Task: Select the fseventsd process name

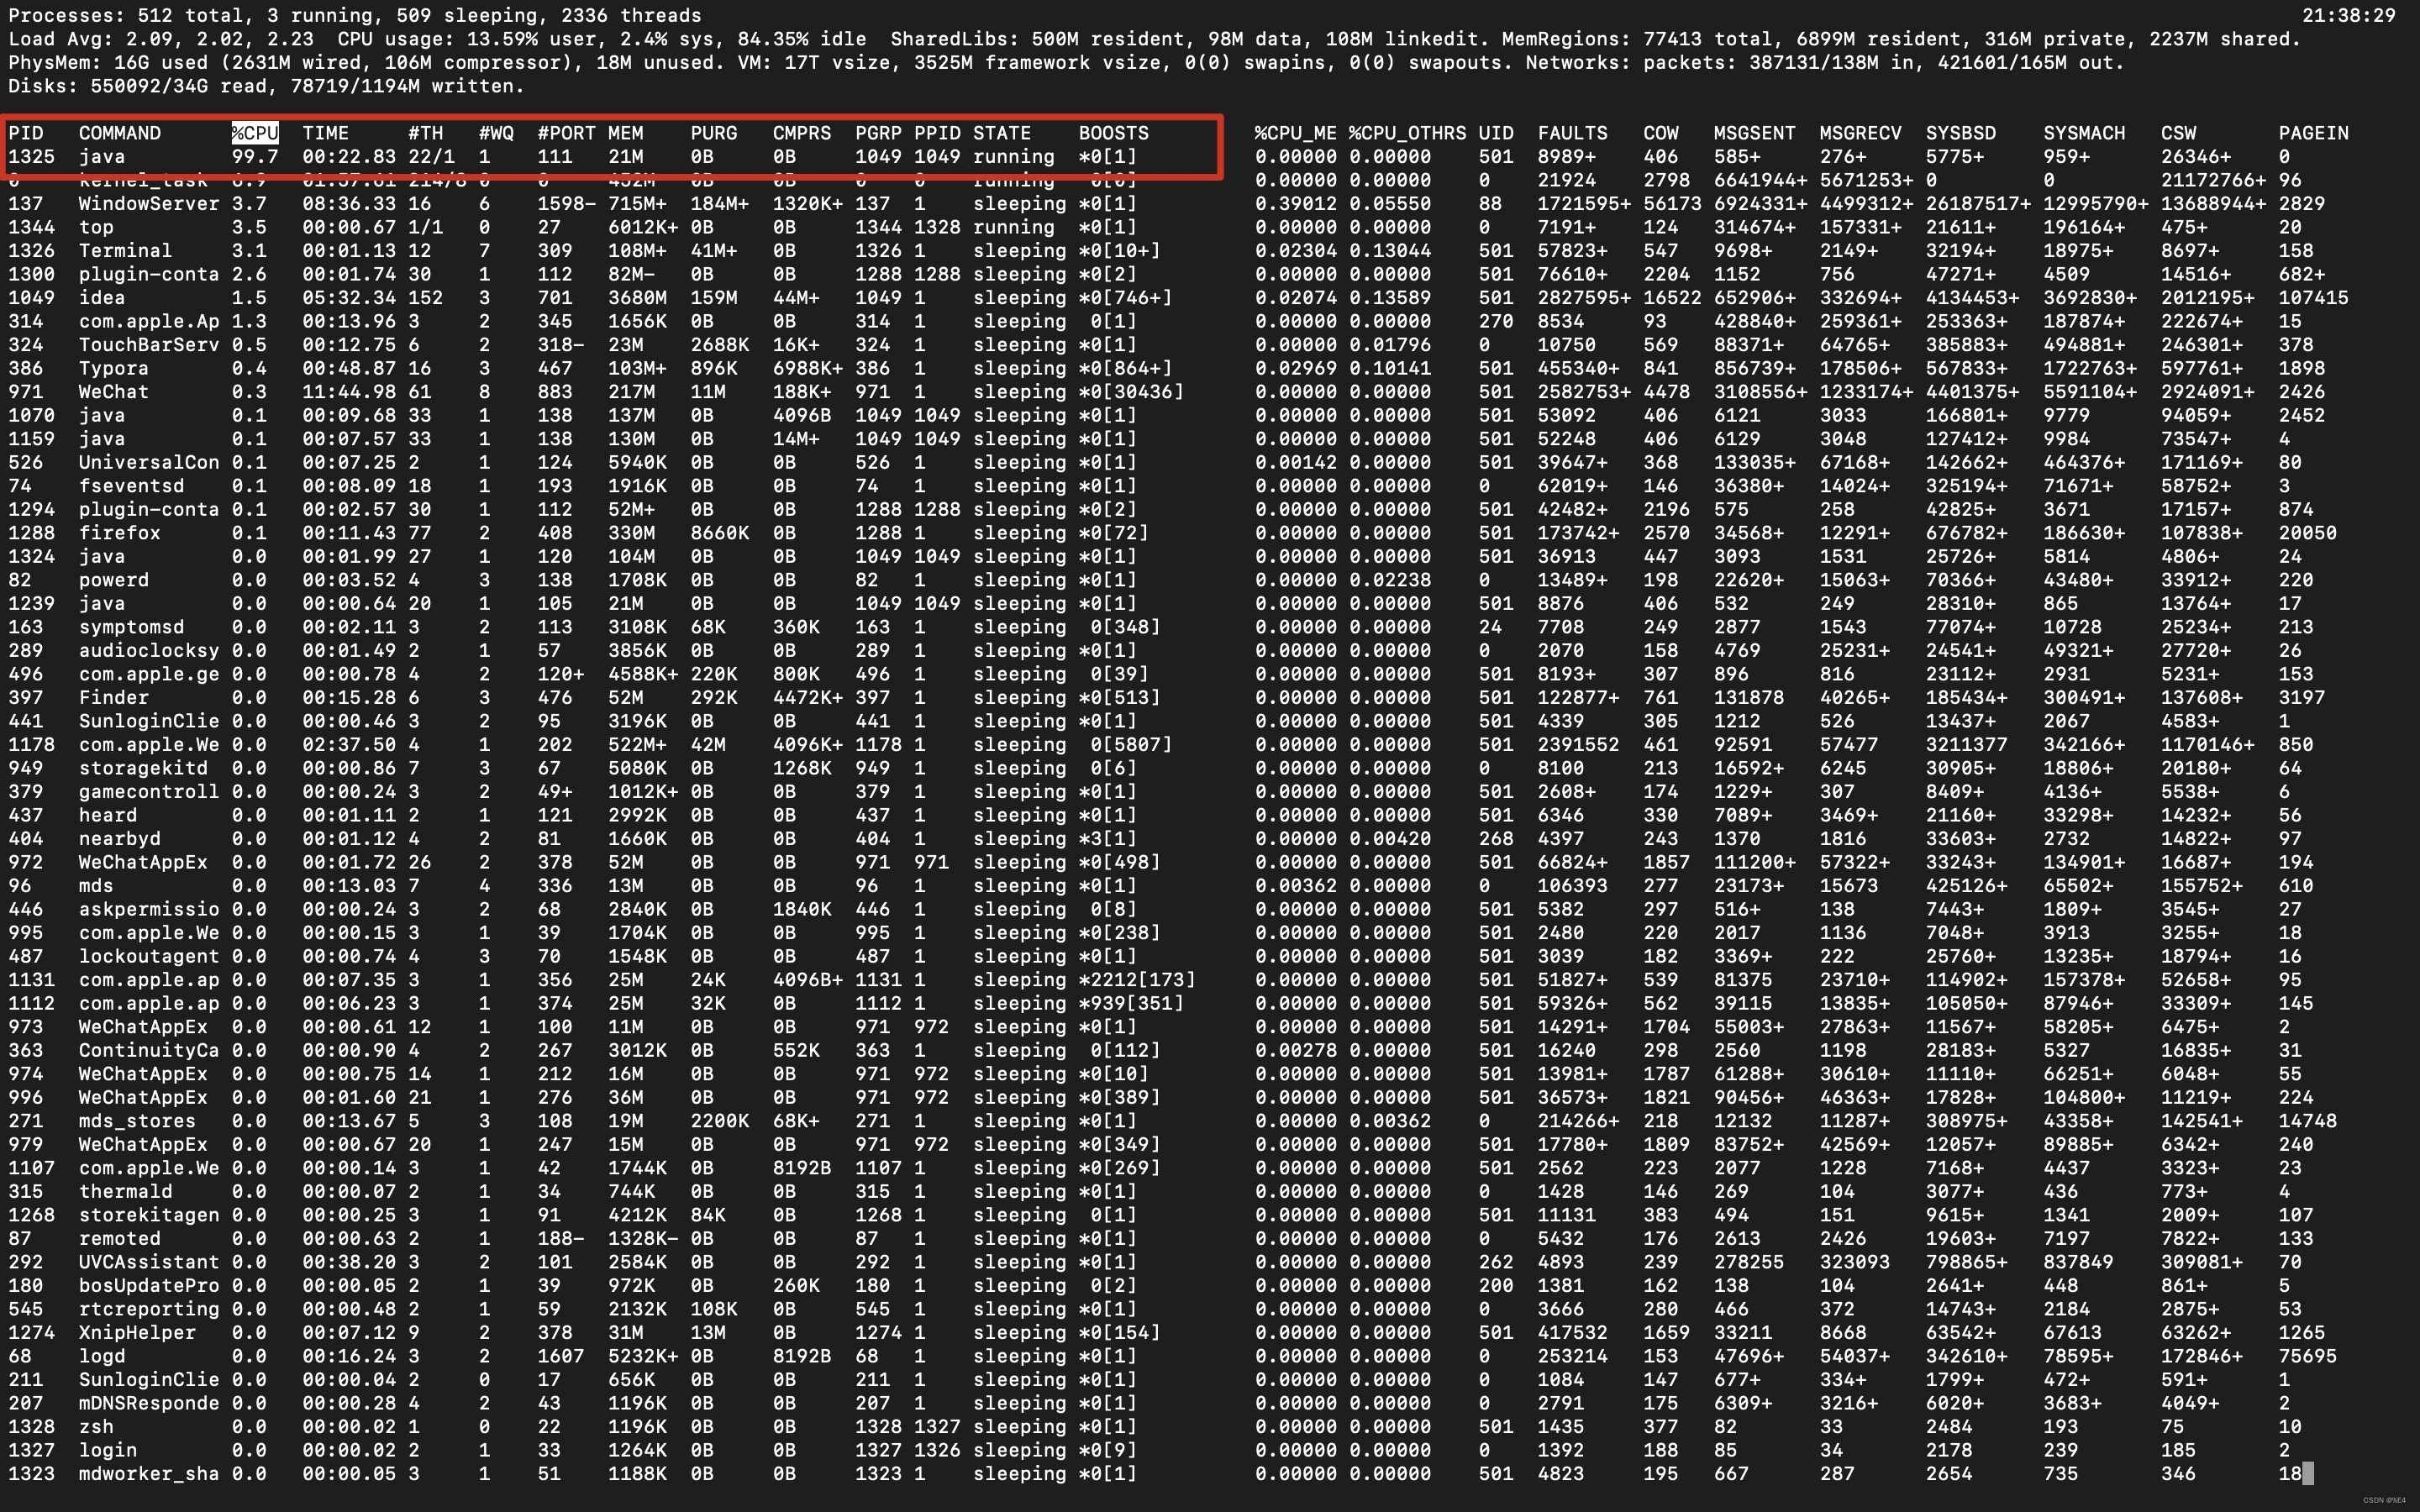Action: (132, 486)
